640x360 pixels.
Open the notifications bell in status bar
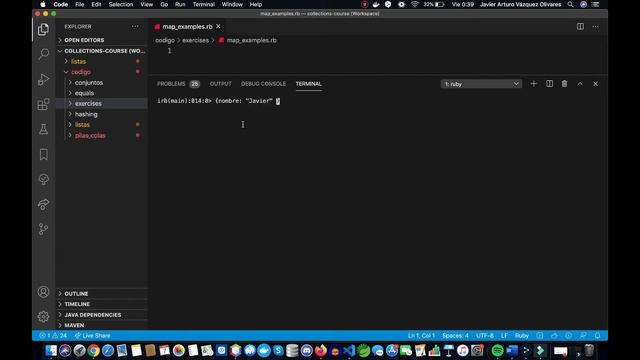pyautogui.click(x=598, y=336)
